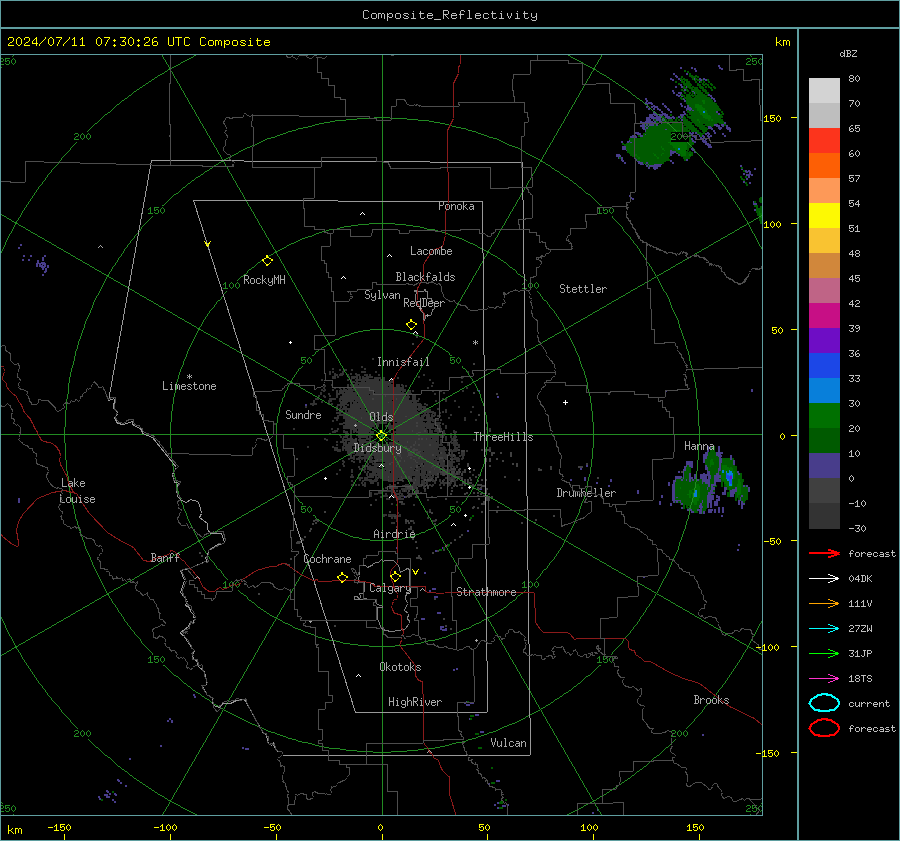
Task: Click the yellow radar-center diamond near Didsbury
Action: (x=381, y=436)
